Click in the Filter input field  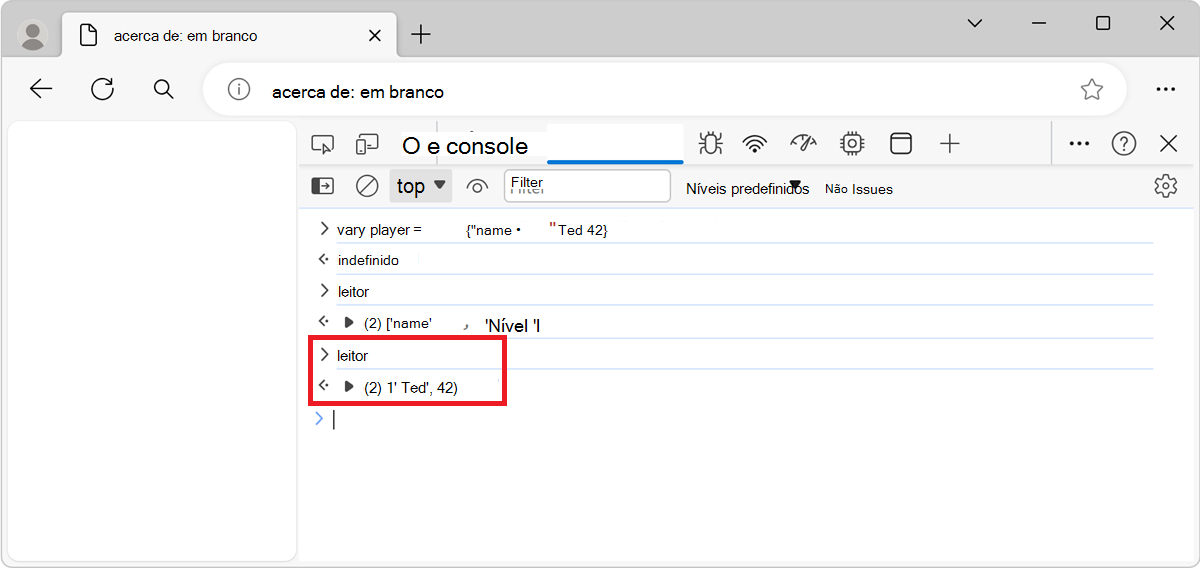pyautogui.click(x=587, y=186)
